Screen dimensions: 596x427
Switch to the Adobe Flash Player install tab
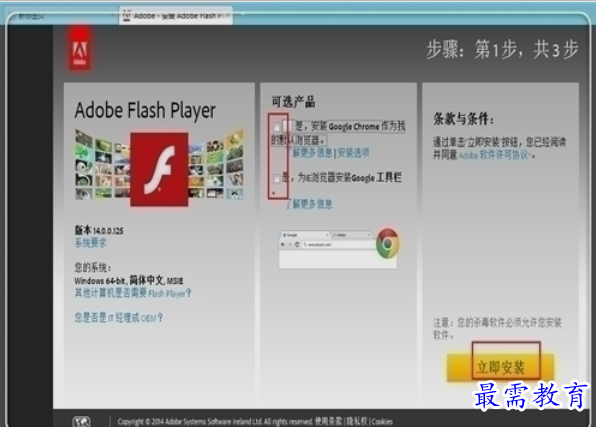(x=176, y=16)
